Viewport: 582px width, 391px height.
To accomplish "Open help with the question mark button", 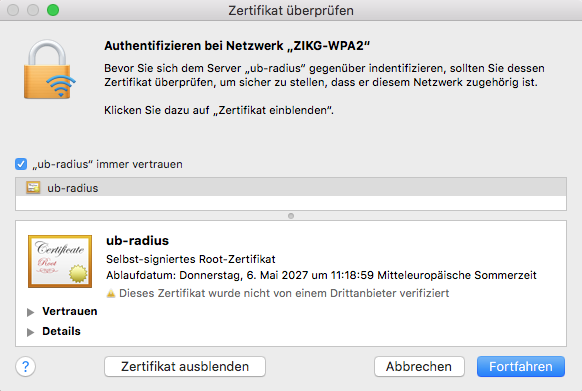I will [26, 366].
